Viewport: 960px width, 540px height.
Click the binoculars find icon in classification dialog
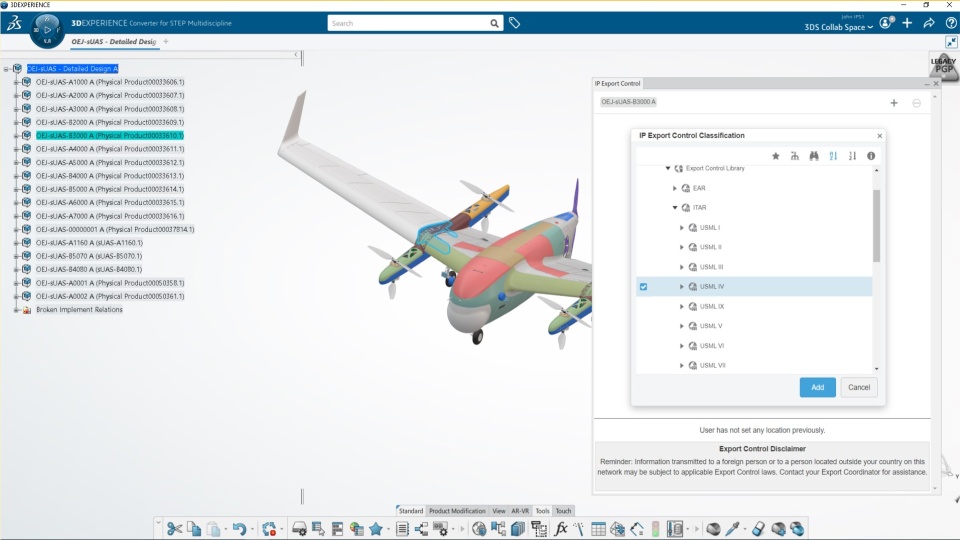coord(814,156)
